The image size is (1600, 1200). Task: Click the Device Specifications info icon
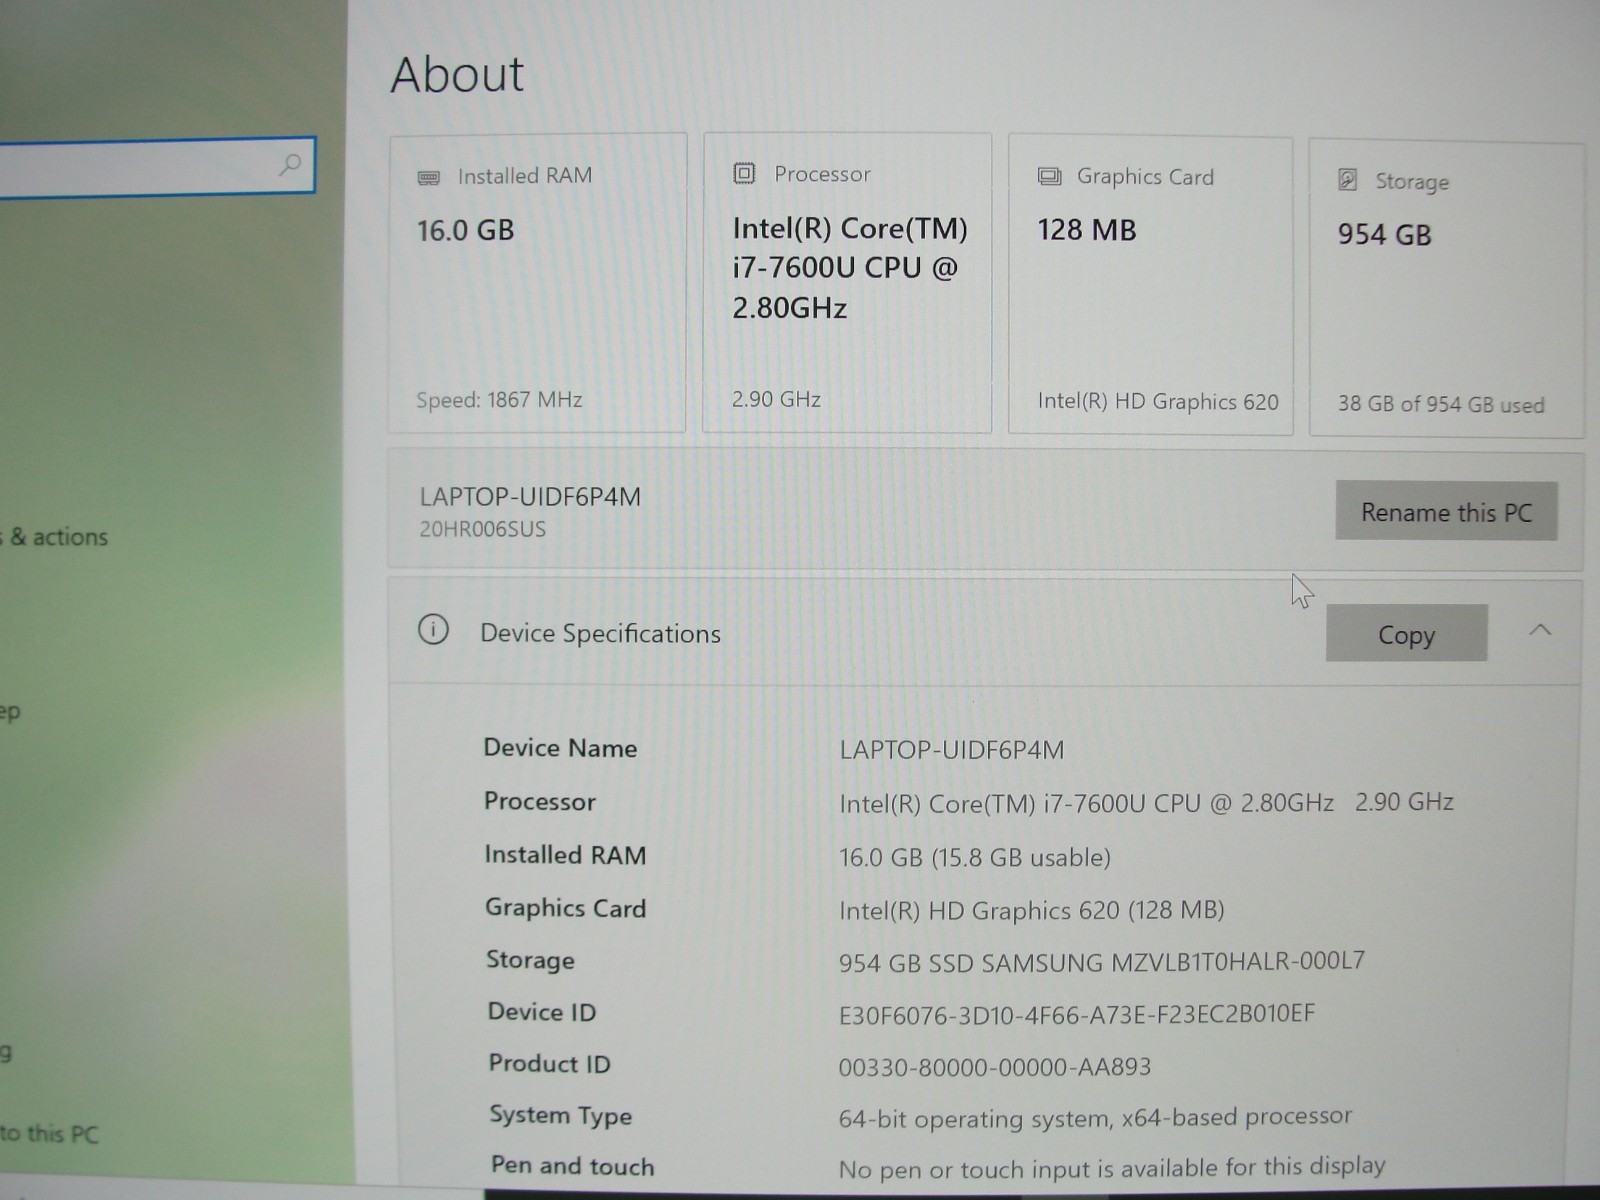(433, 630)
